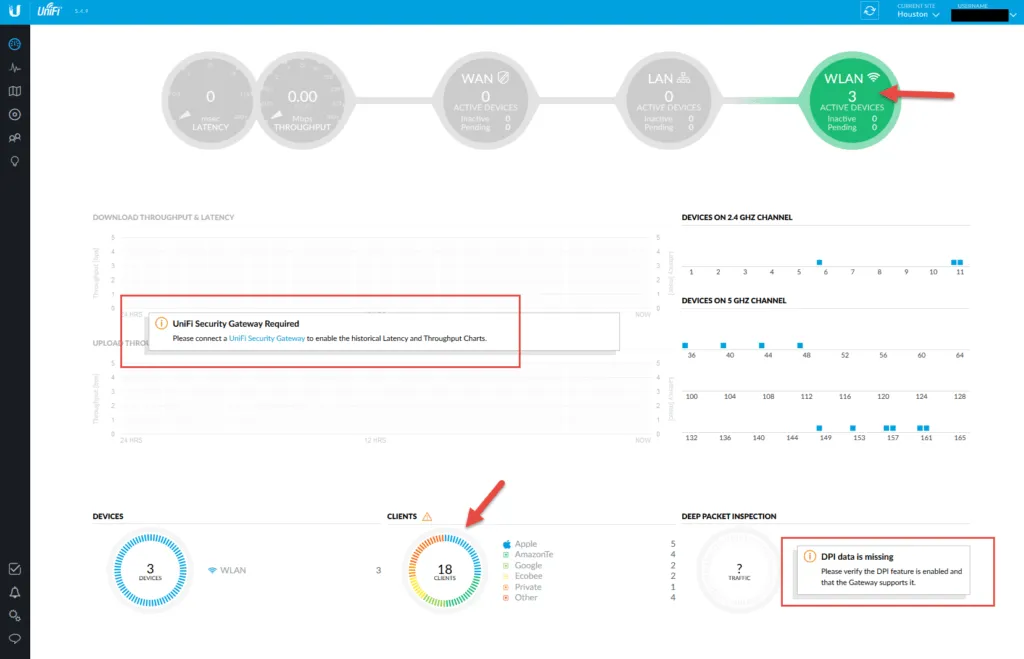Open the Map icon in the sidebar

tap(14, 91)
